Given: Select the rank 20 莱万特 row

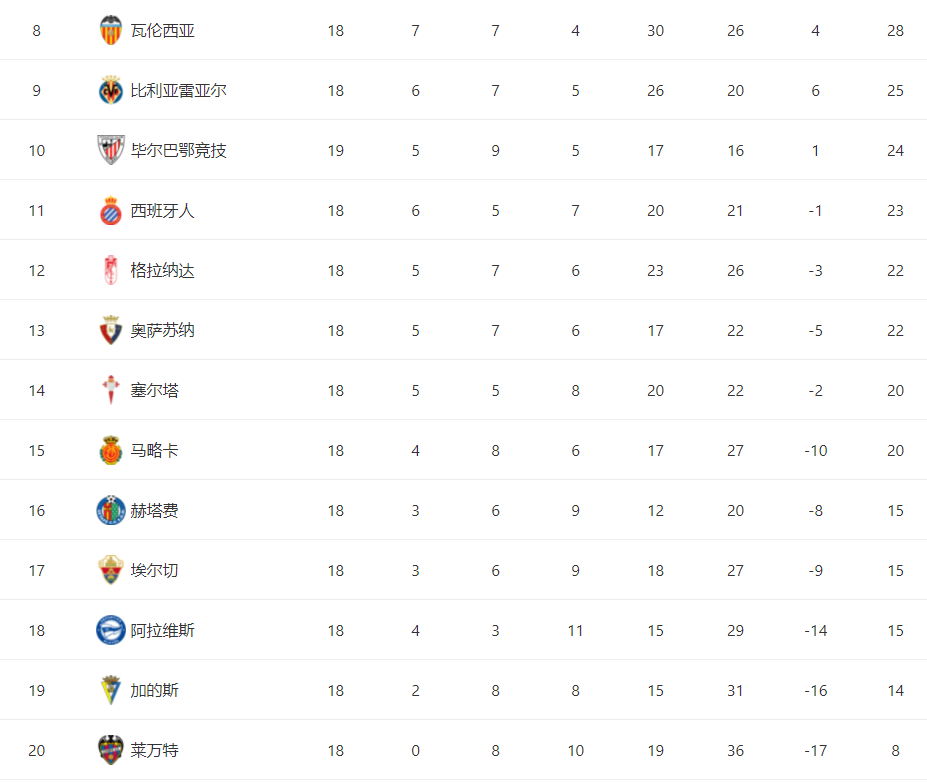Looking at the screenshot, I should [x=464, y=750].
